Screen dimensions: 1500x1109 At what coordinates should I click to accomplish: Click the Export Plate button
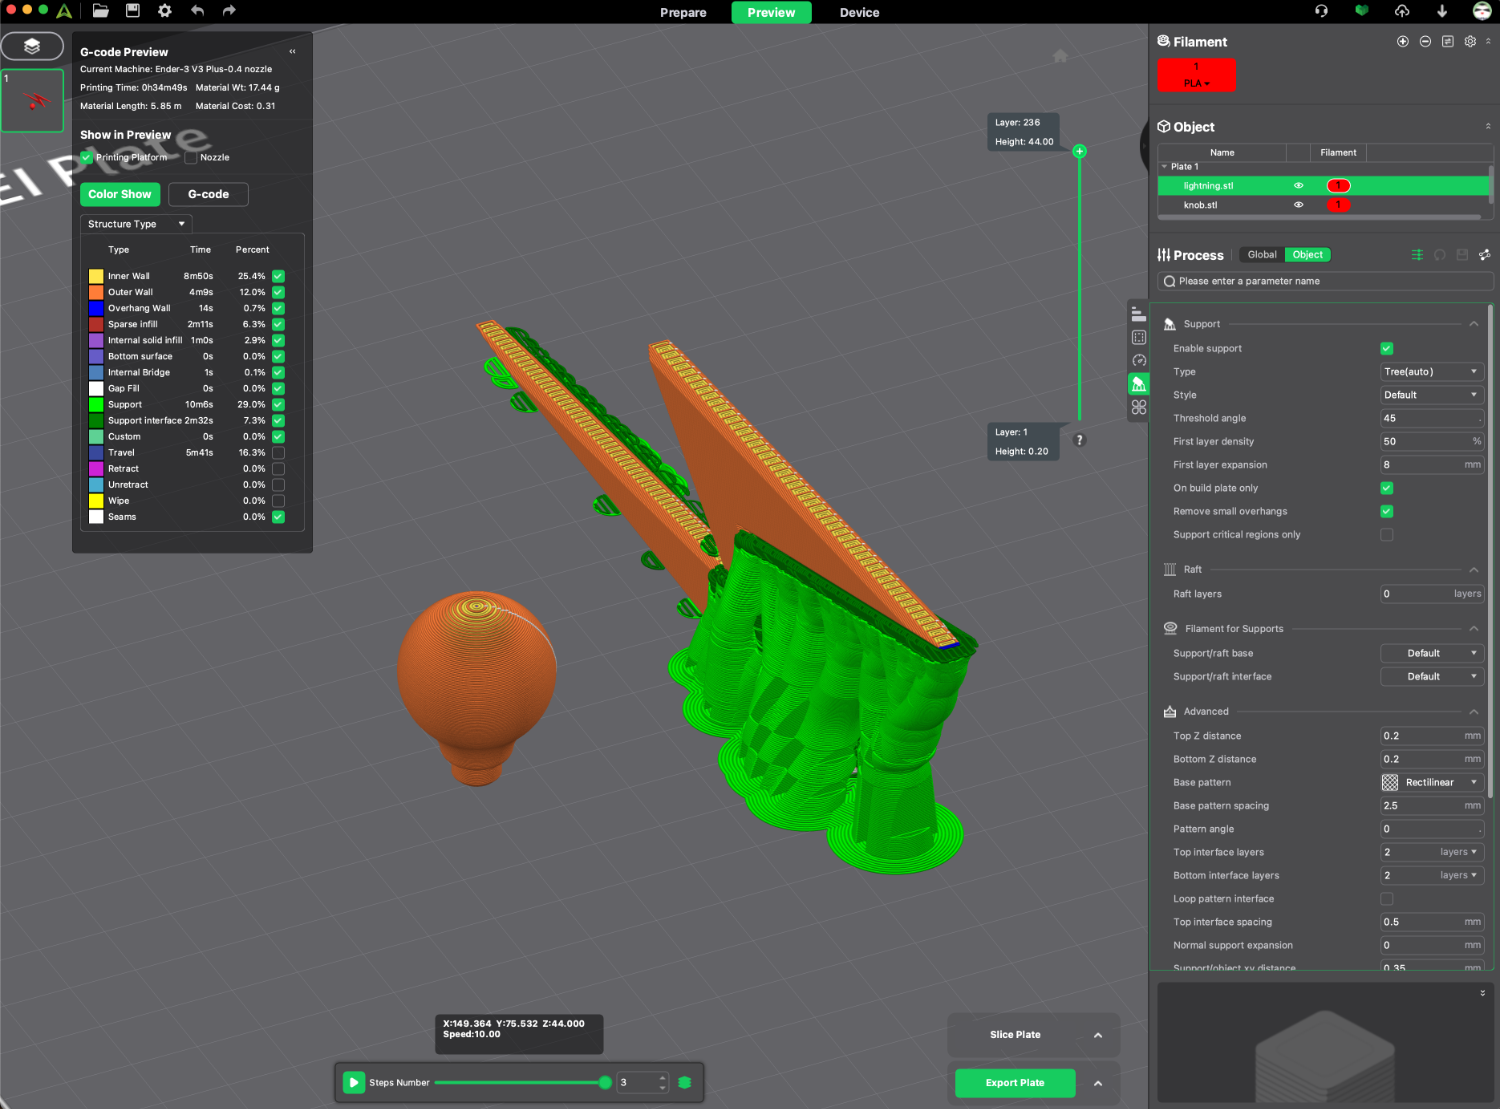tap(1015, 1083)
